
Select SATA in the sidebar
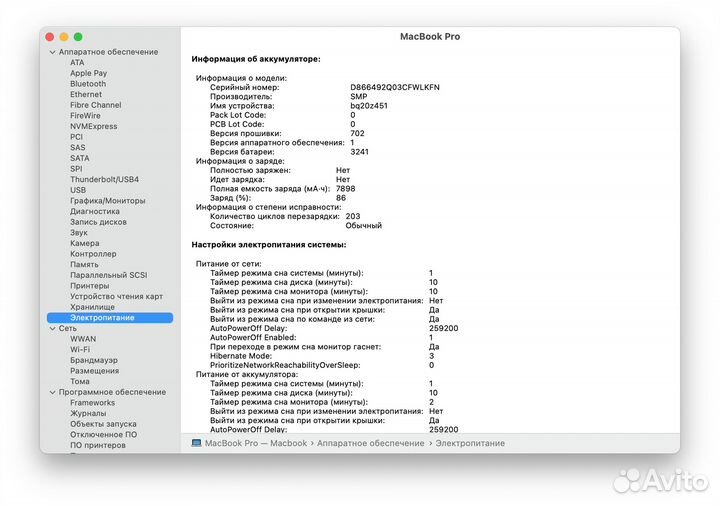click(79, 158)
